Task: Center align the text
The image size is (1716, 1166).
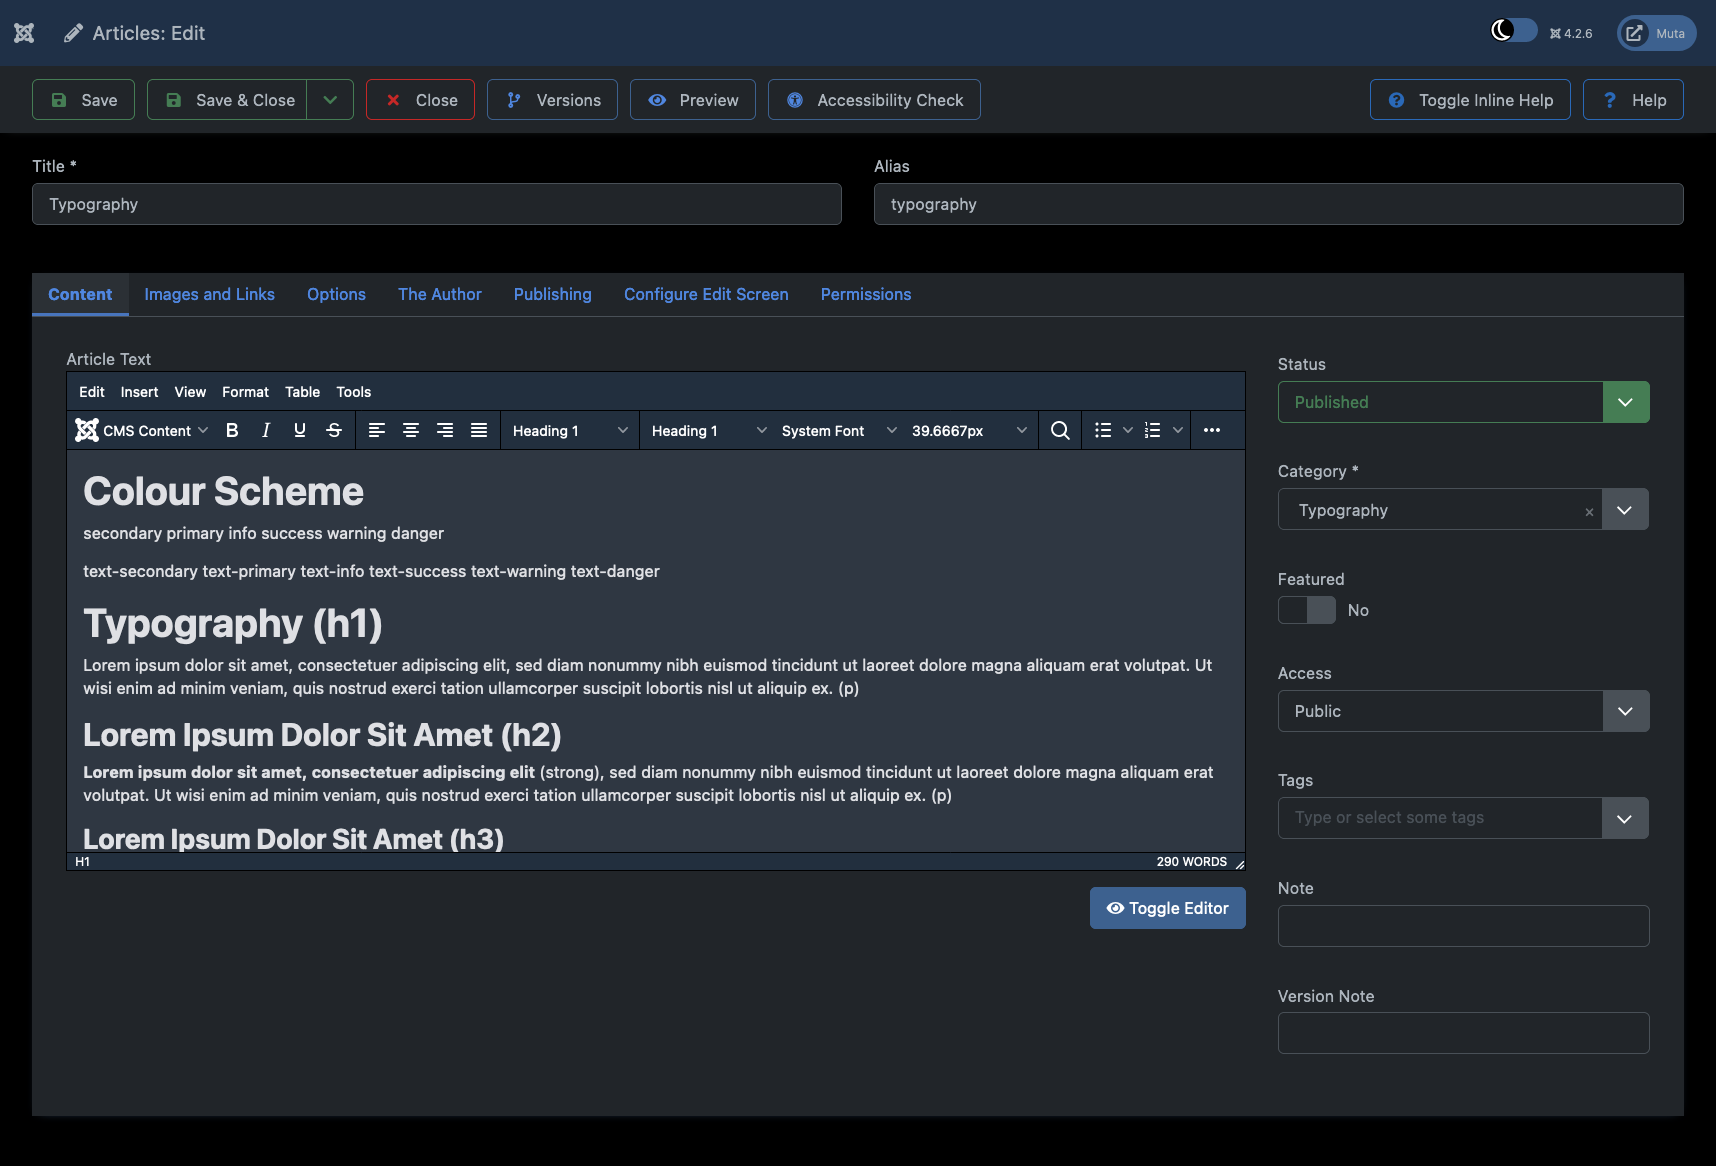Action: click(411, 430)
